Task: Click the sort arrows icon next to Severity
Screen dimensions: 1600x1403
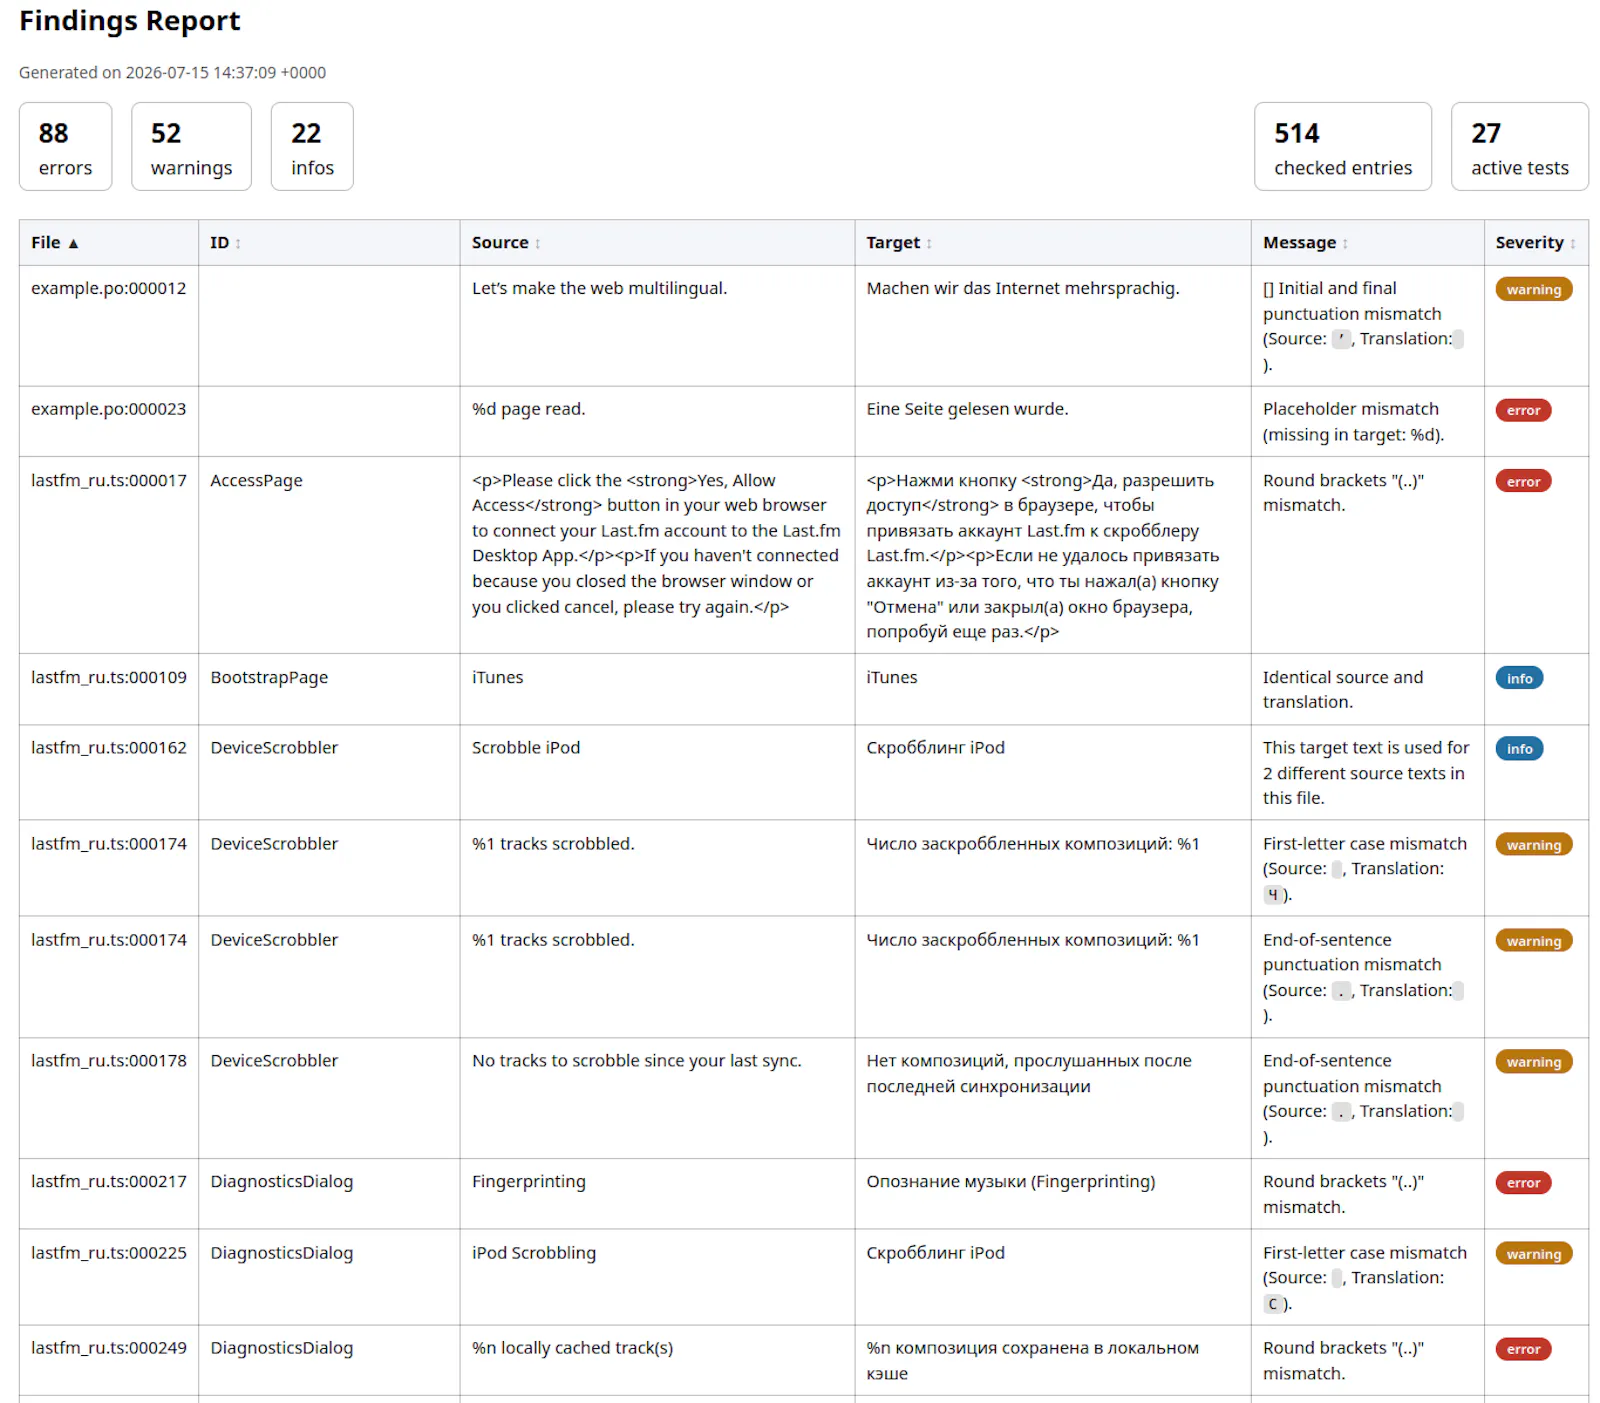Action: [1573, 243]
